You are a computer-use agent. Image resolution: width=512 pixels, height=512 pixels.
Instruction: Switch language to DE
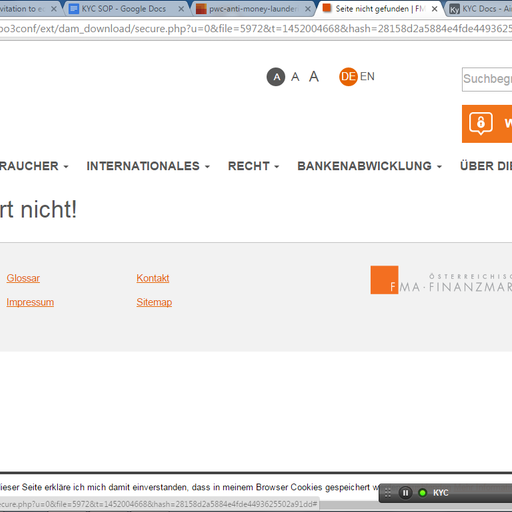click(x=348, y=77)
